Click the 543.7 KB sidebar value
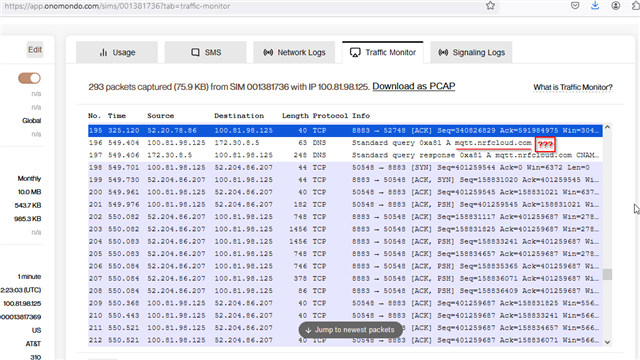The image size is (640, 360). pyautogui.click(x=28, y=205)
